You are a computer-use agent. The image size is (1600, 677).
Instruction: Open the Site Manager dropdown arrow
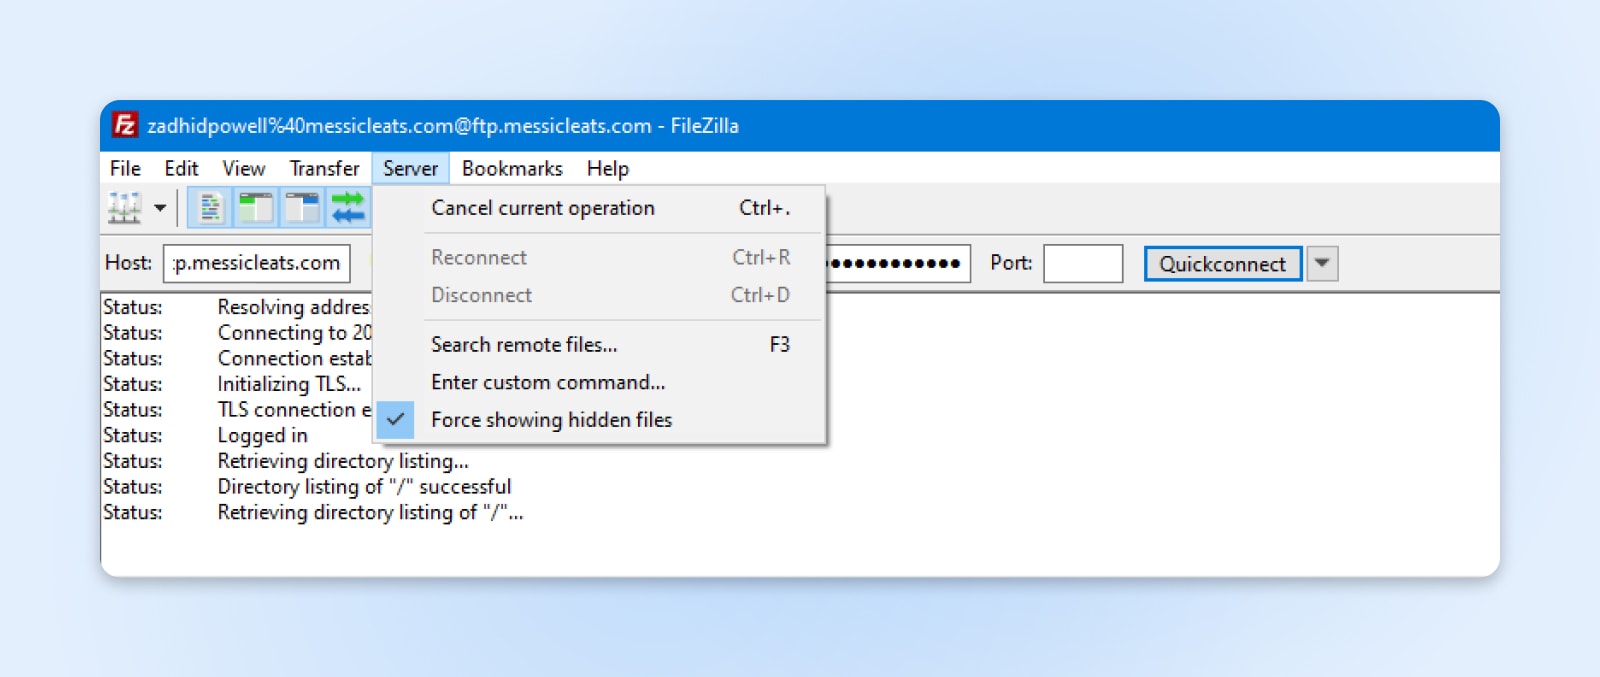tap(160, 207)
